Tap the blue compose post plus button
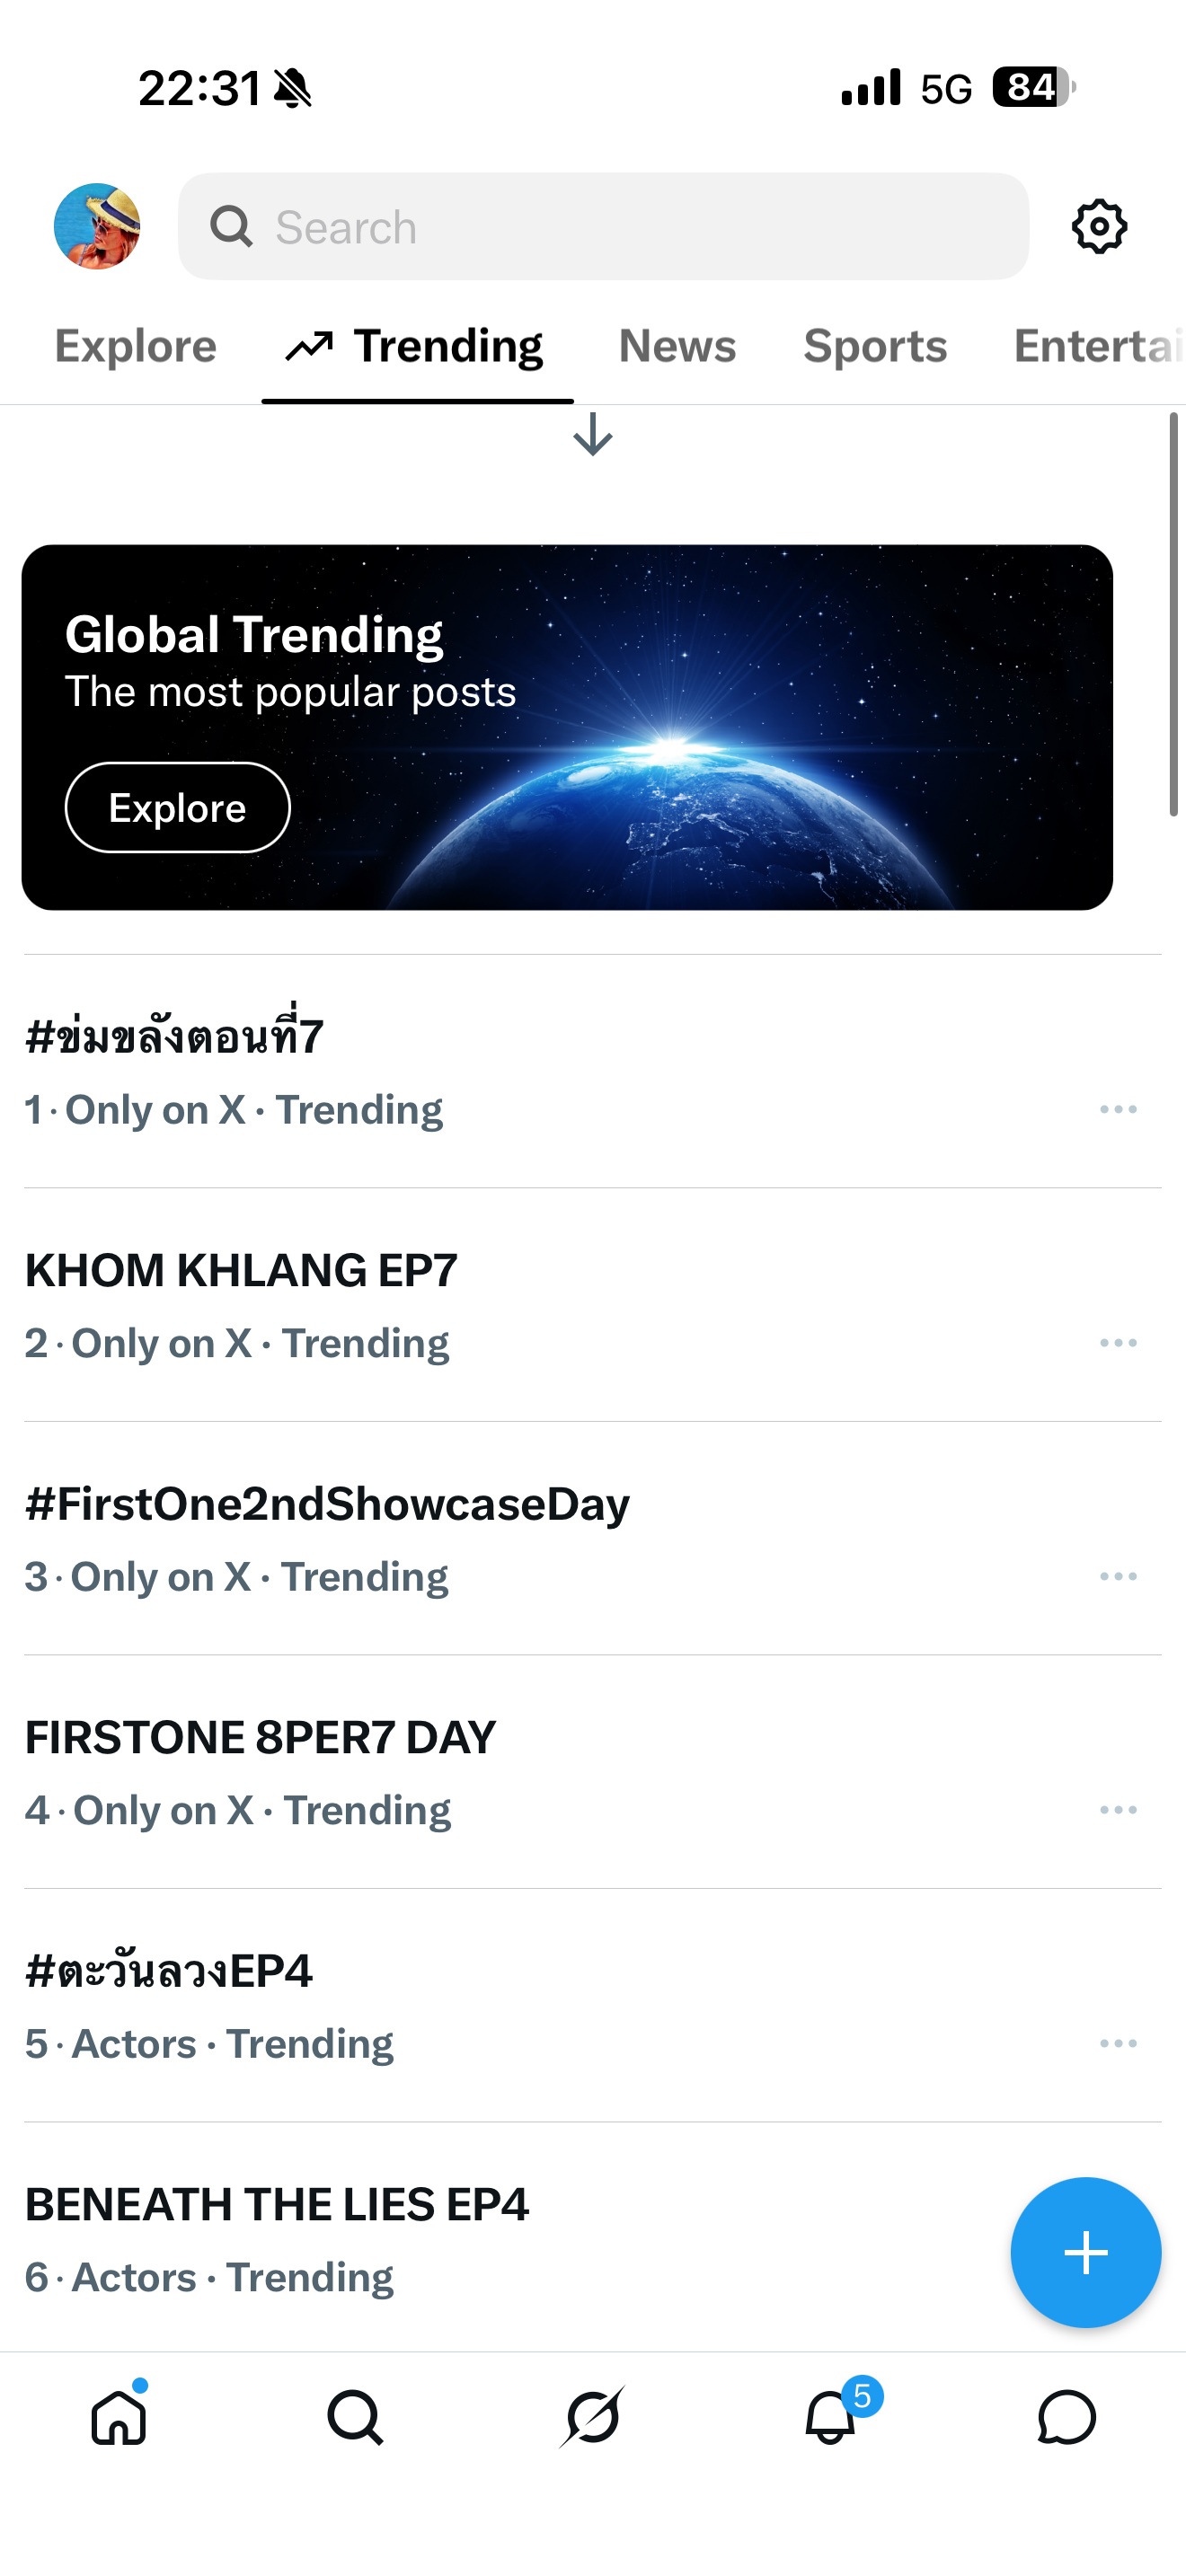 coord(1085,2252)
